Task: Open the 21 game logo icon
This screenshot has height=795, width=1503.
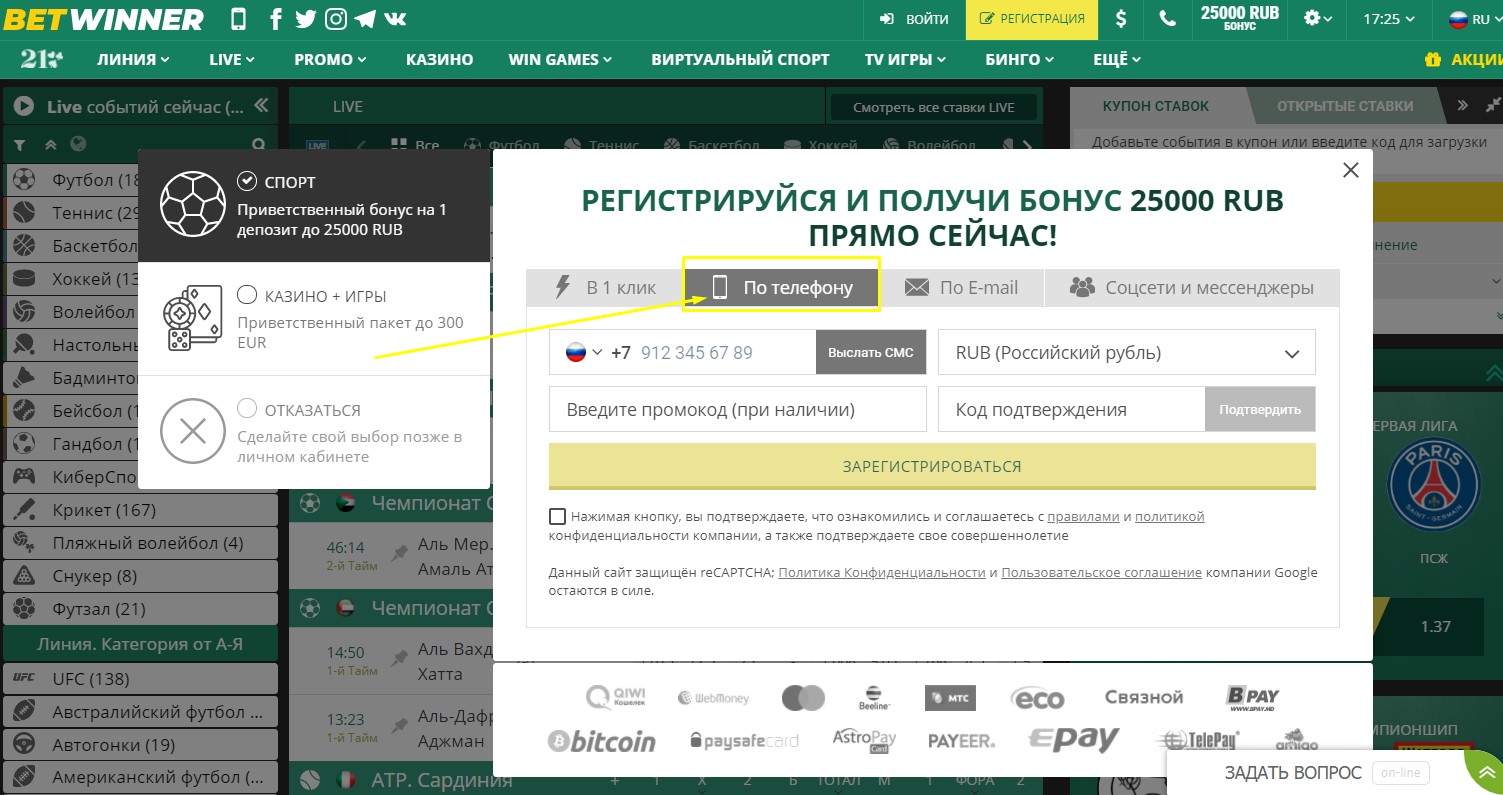Action: point(41,59)
